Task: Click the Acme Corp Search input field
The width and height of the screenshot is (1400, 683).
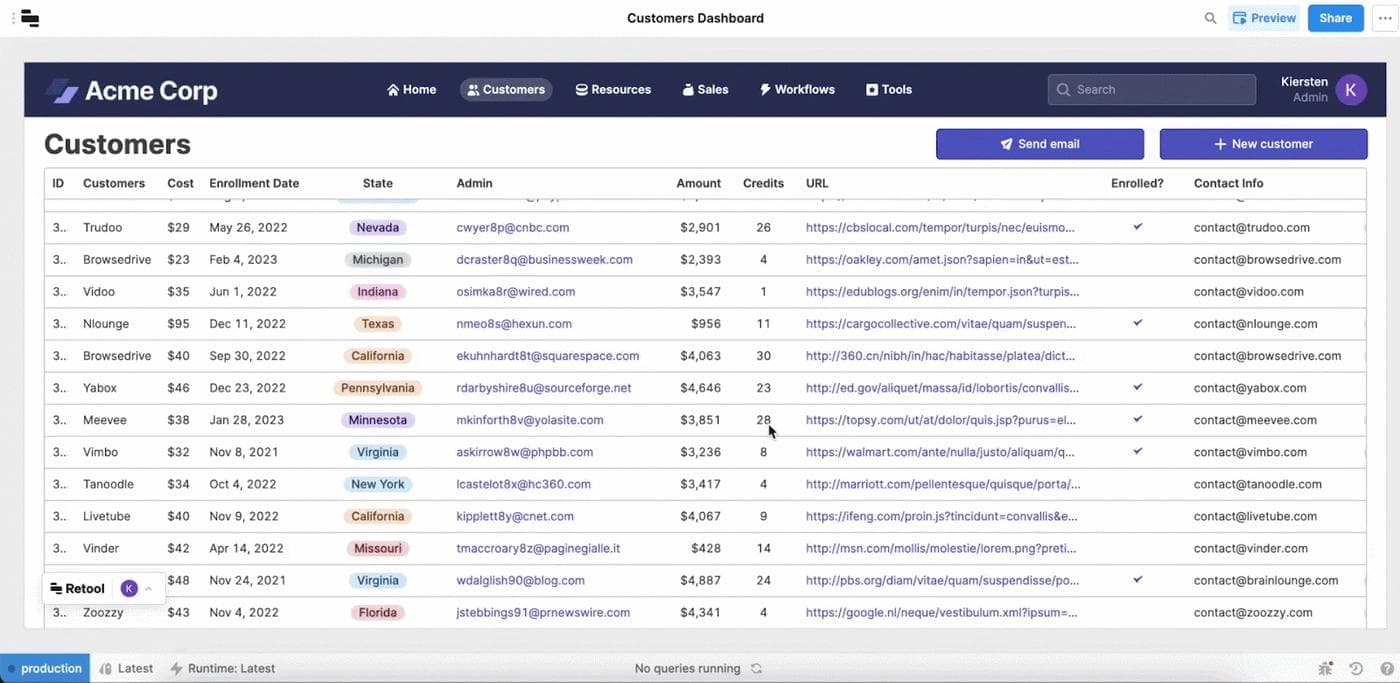Action: click(x=1151, y=90)
